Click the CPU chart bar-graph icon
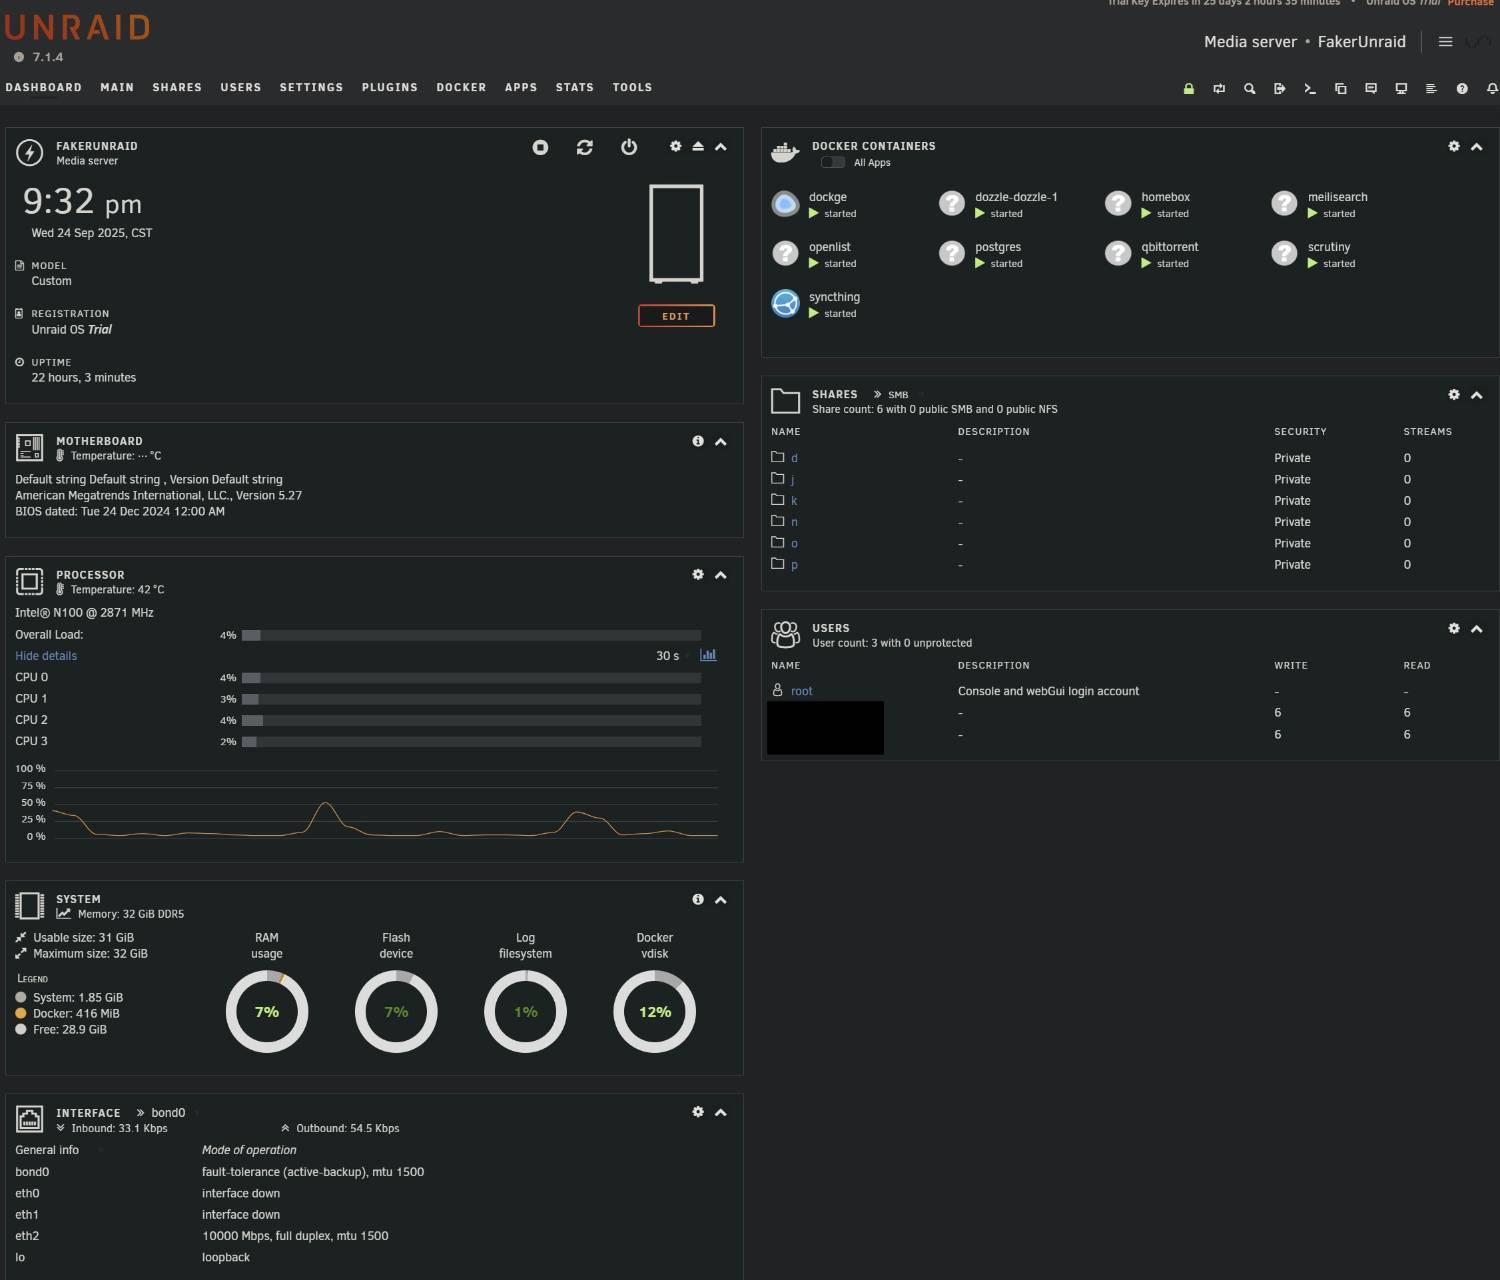The image size is (1500, 1280). tap(708, 655)
